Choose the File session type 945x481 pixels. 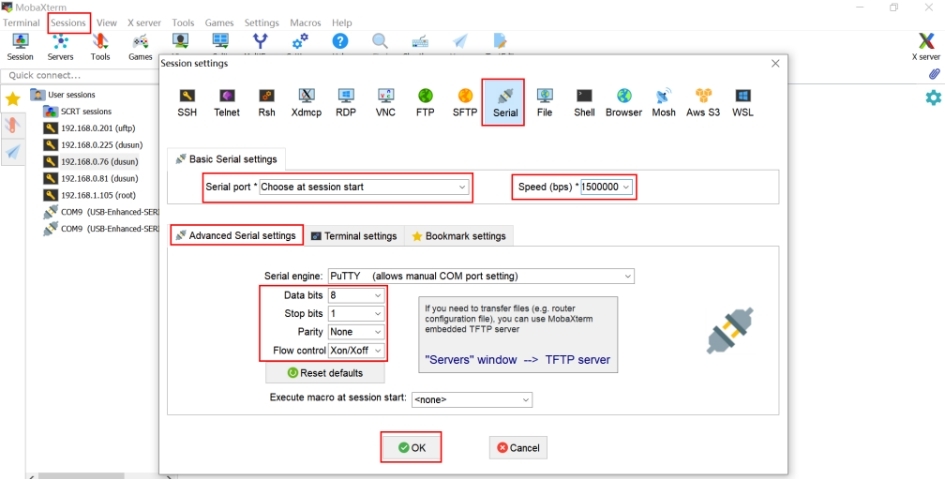(x=544, y=102)
